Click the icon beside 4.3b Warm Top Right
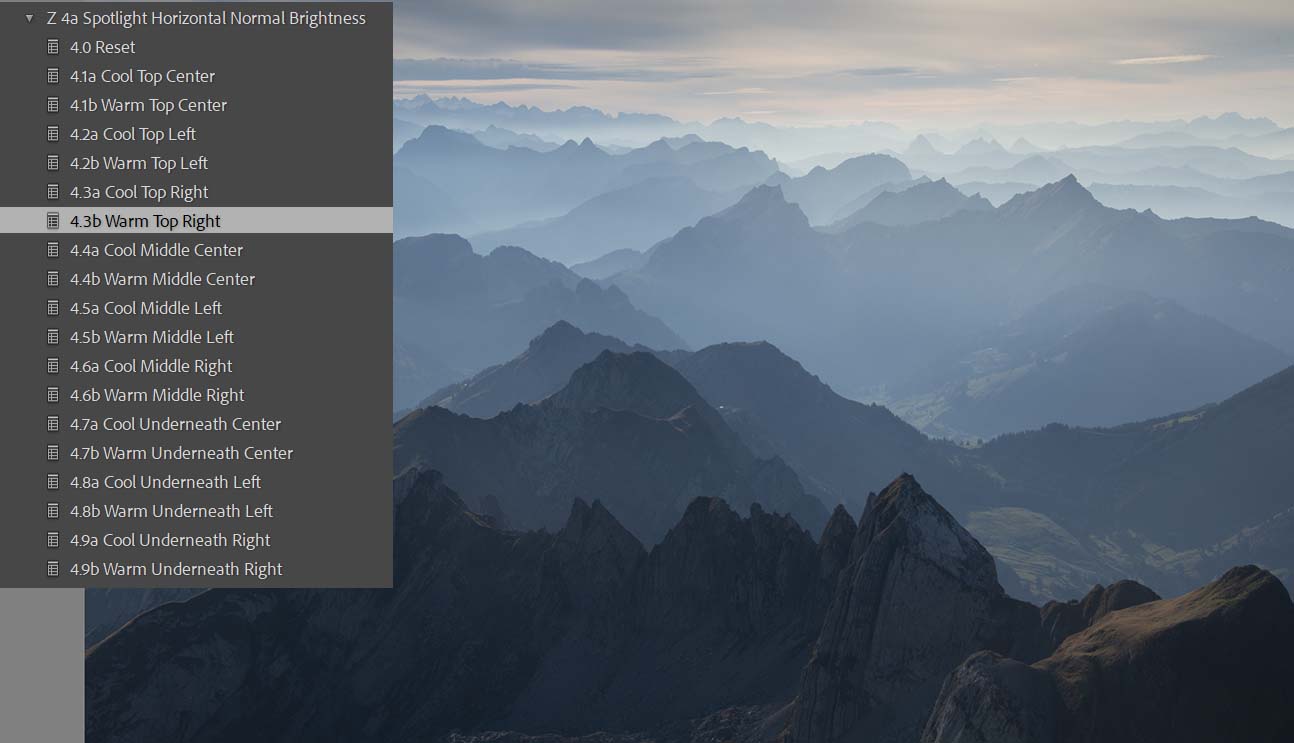1294x743 pixels. point(53,221)
